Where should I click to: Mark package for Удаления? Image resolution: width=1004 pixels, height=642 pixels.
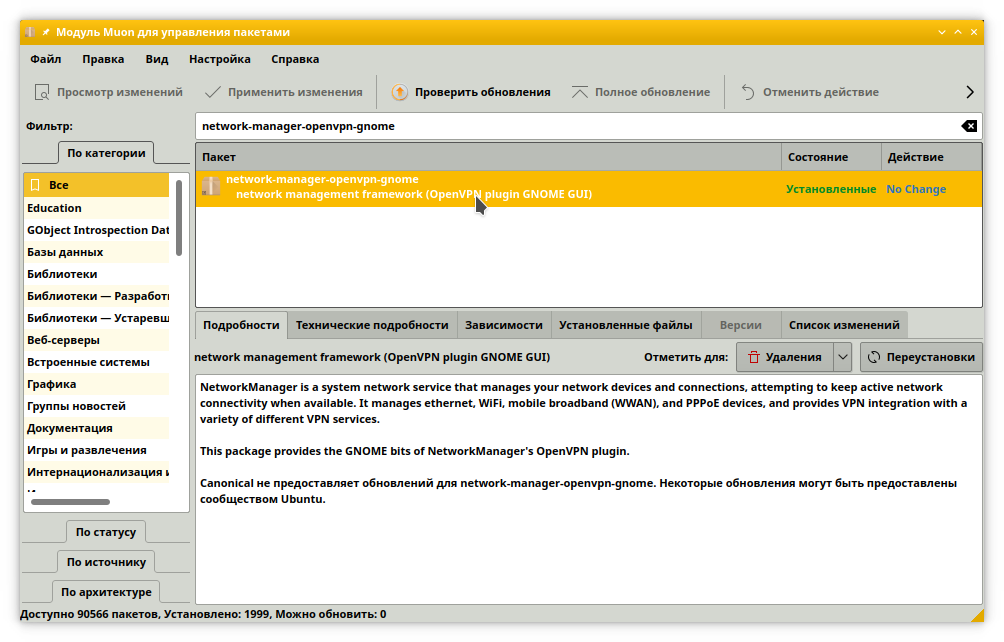click(785, 357)
